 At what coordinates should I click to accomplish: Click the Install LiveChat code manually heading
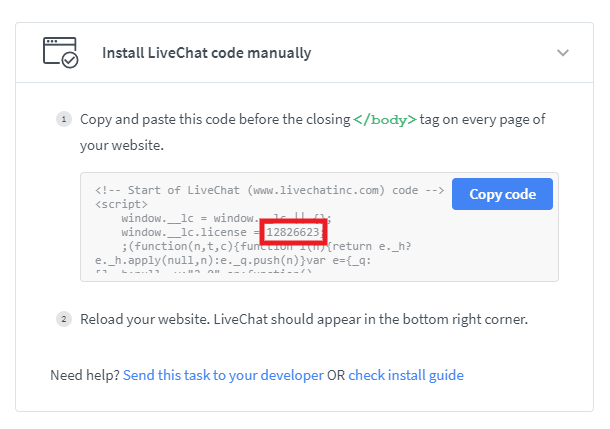pyautogui.click(x=207, y=53)
